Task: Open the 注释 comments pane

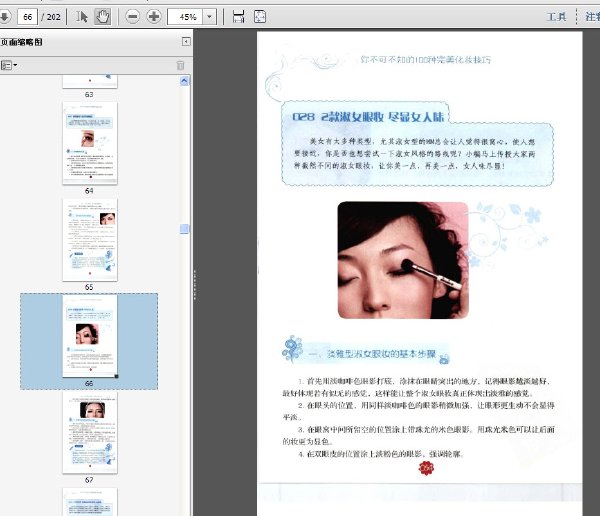Action: [x=592, y=16]
